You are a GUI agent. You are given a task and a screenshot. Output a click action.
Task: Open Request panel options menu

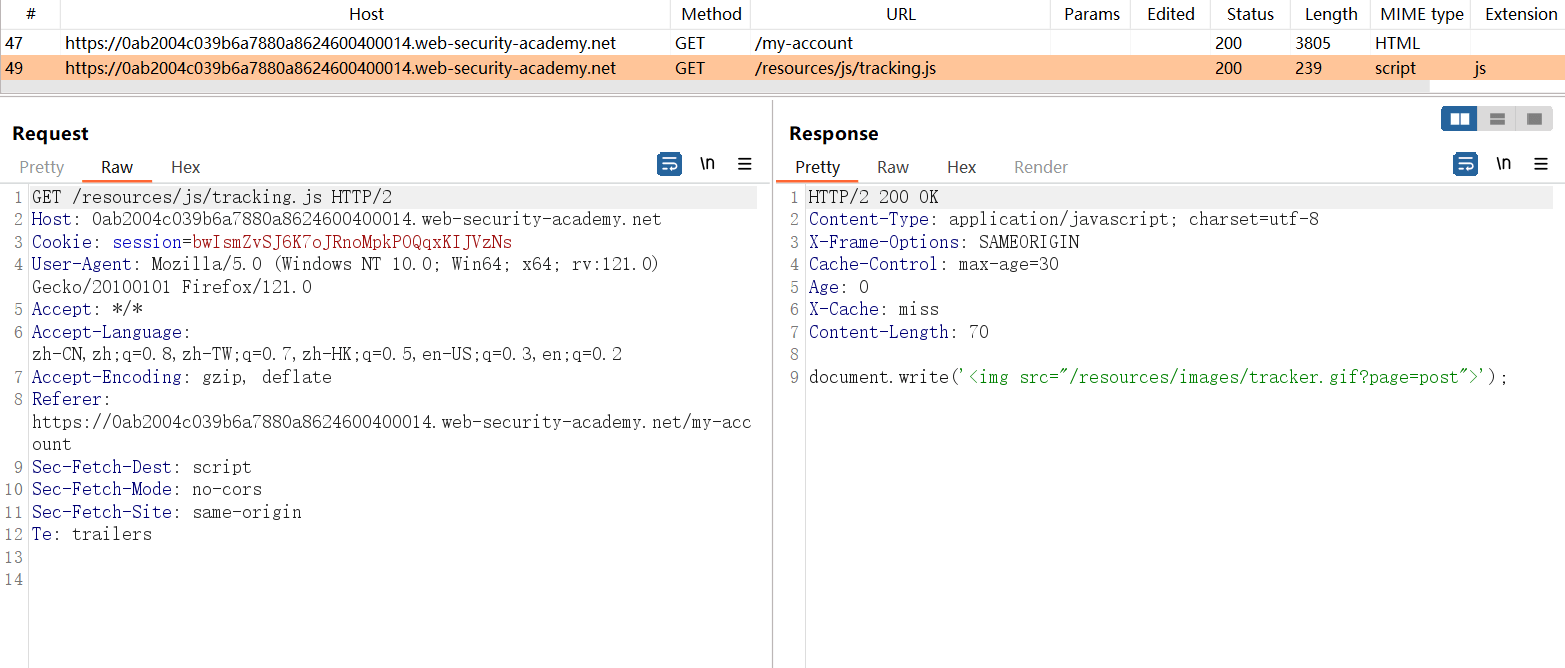pyautogui.click(x=745, y=164)
